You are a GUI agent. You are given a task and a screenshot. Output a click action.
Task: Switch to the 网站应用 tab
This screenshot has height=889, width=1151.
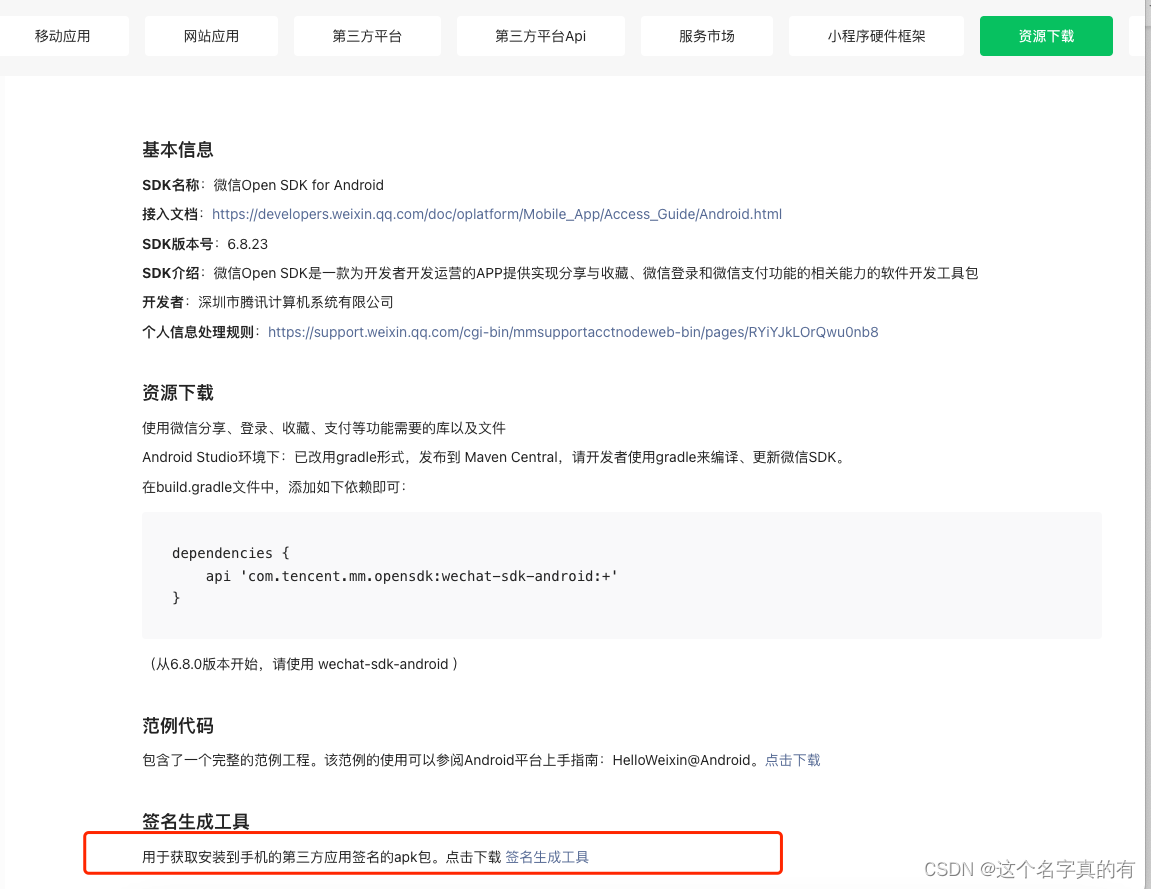211,36
